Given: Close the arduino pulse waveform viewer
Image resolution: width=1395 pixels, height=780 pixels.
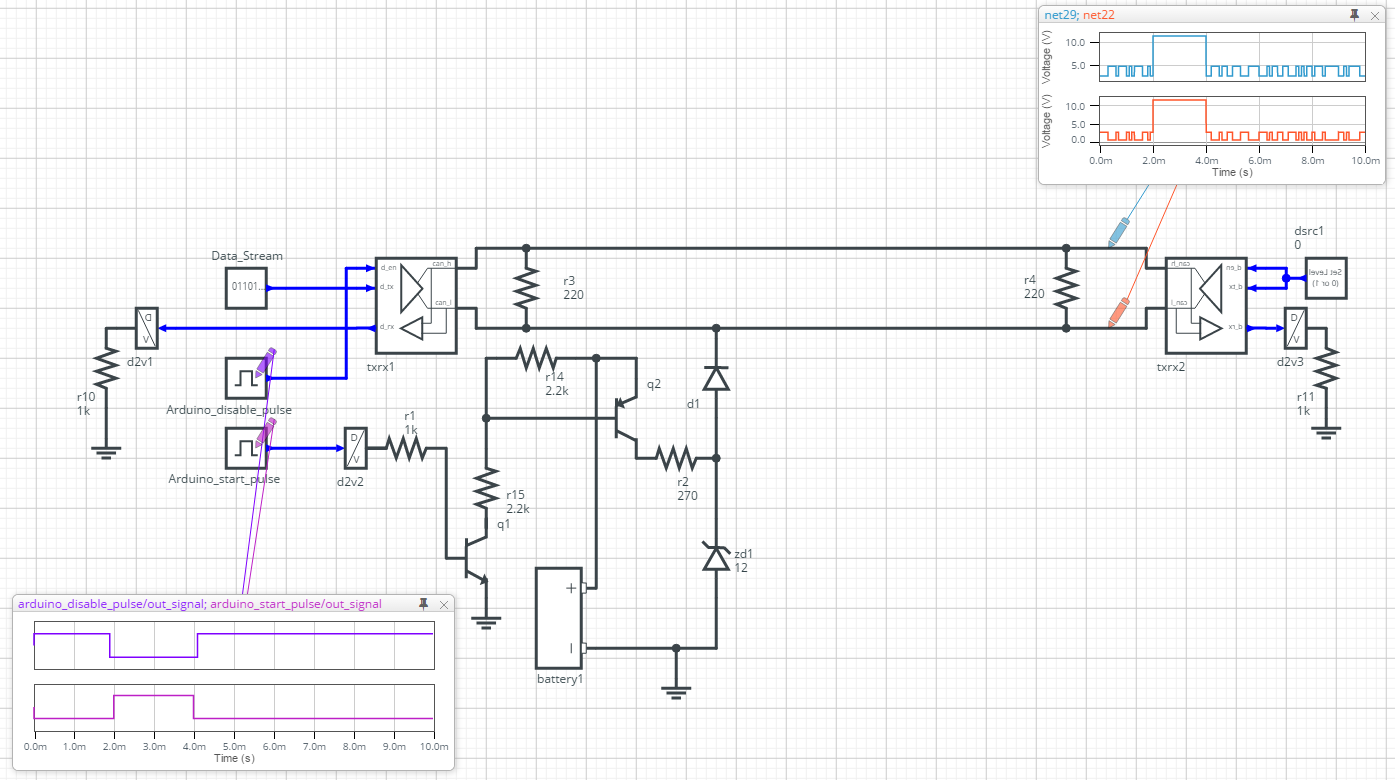Looking at the screenshot, I should coord(443,604).
